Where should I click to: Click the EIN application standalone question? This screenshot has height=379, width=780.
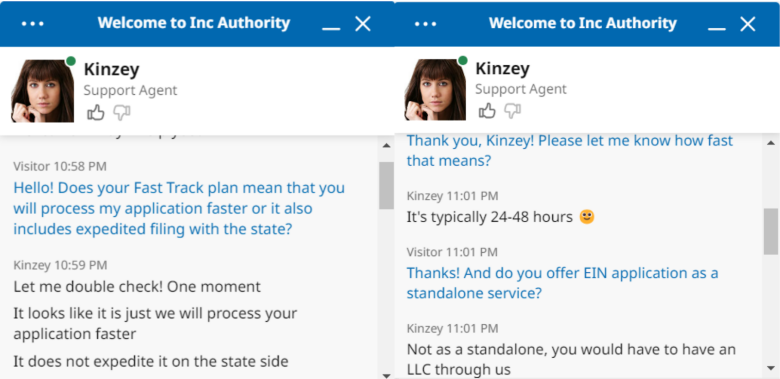(x=563, y=283)
